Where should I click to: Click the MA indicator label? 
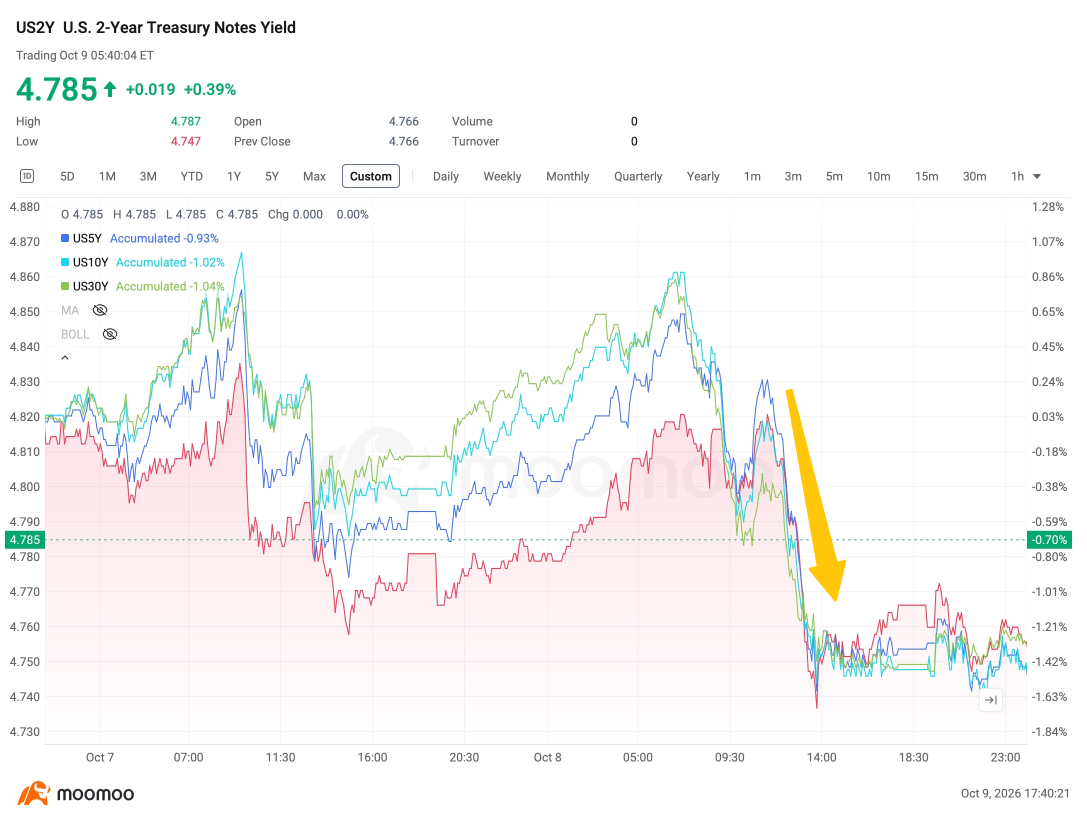[70, 310]
